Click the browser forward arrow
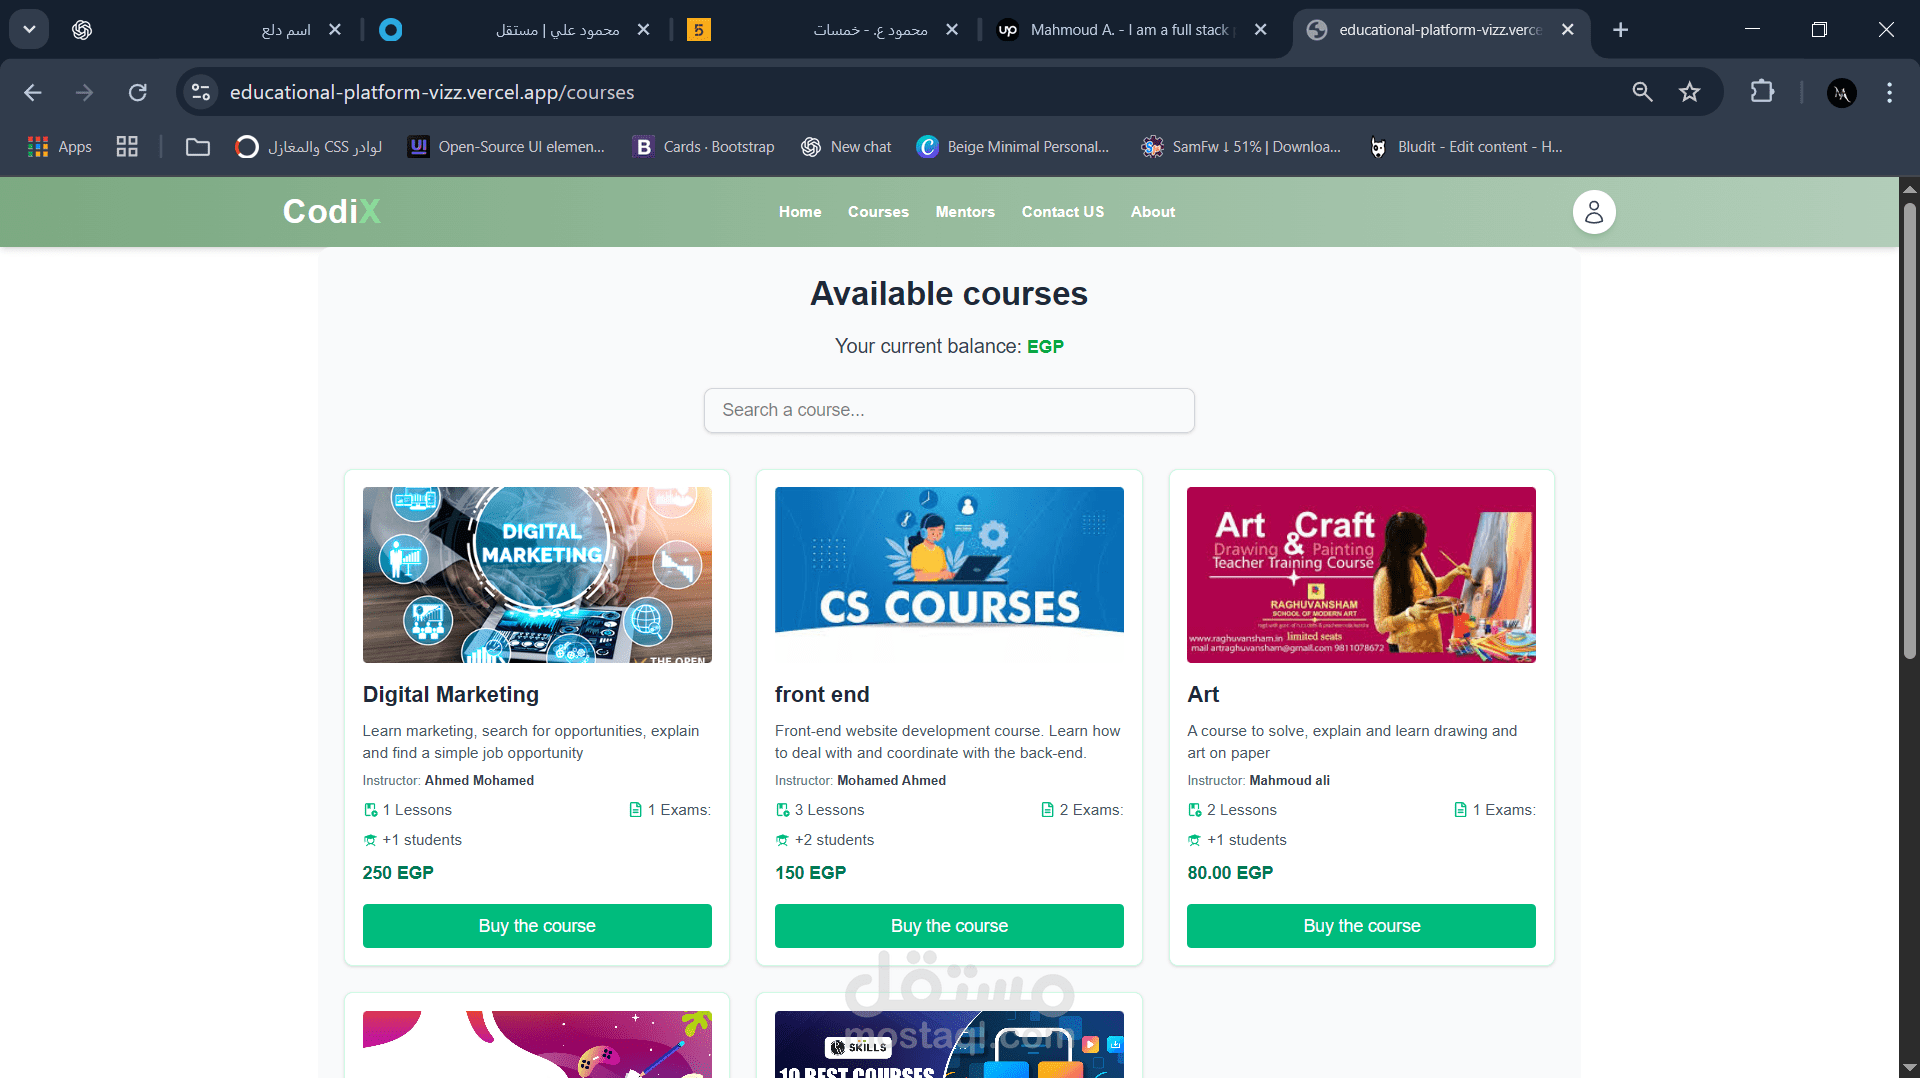This screenshot has width=1920, height=1078. tap(85, 92)
